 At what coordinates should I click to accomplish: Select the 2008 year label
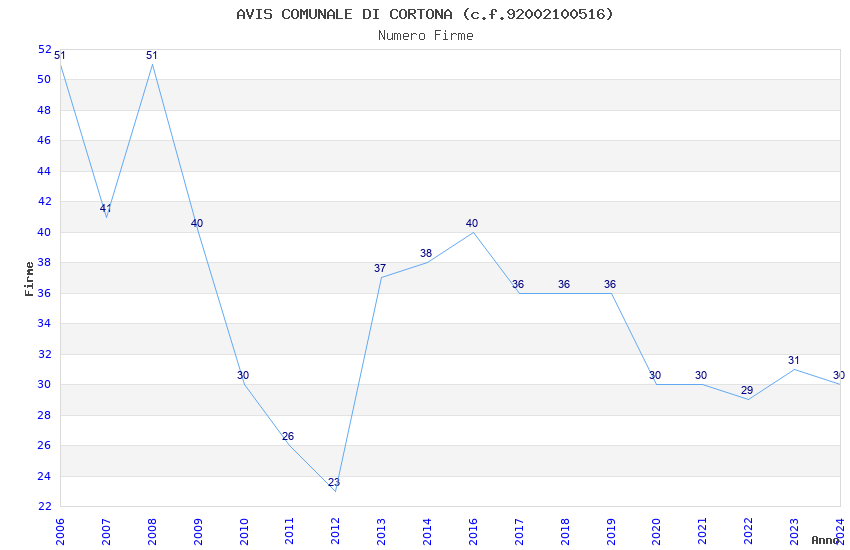coord(152,531)
